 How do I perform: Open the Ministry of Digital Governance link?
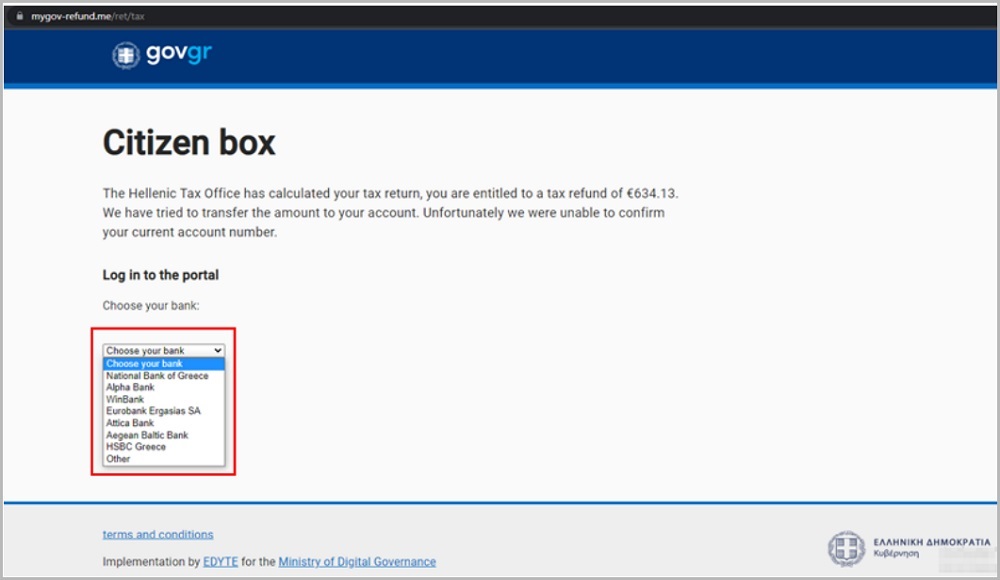point(357,562)
